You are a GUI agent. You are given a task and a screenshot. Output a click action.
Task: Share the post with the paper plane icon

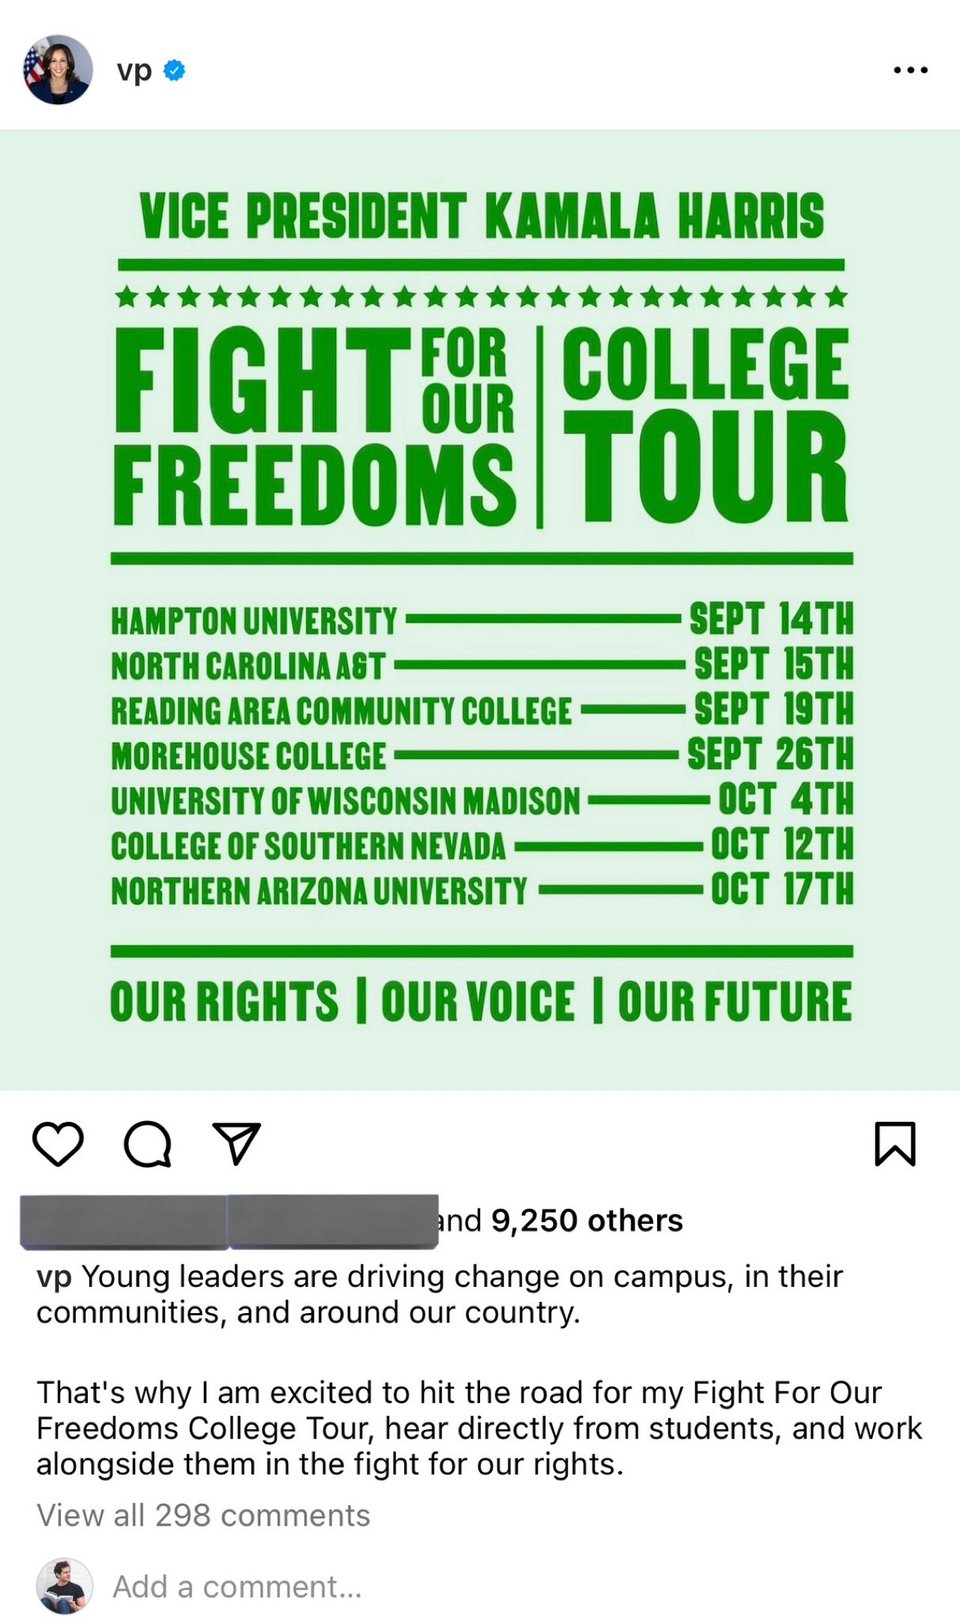(237, 1143)
